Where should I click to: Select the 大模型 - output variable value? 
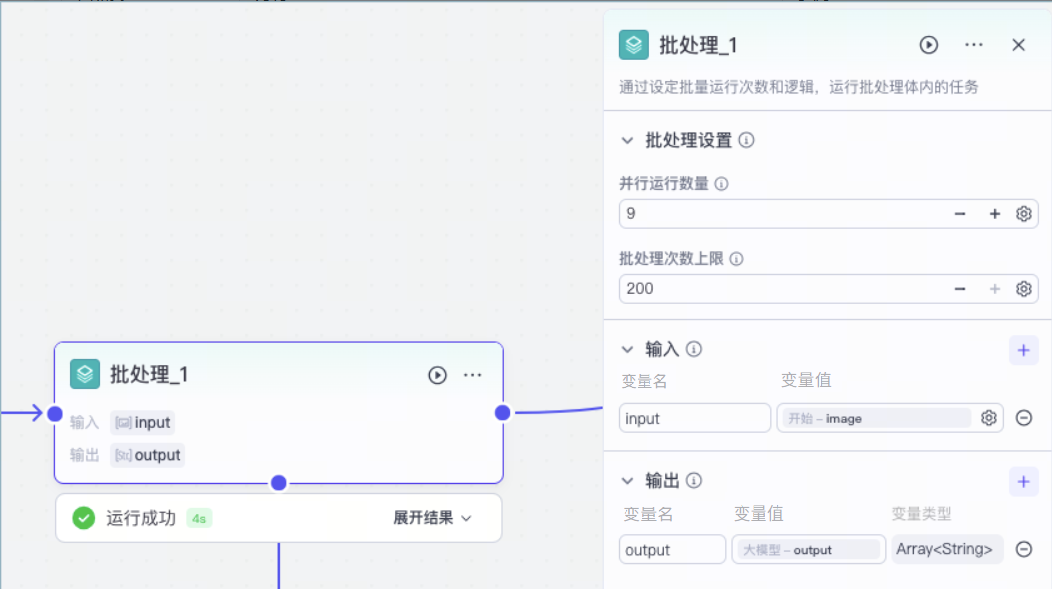click(808, 549)
